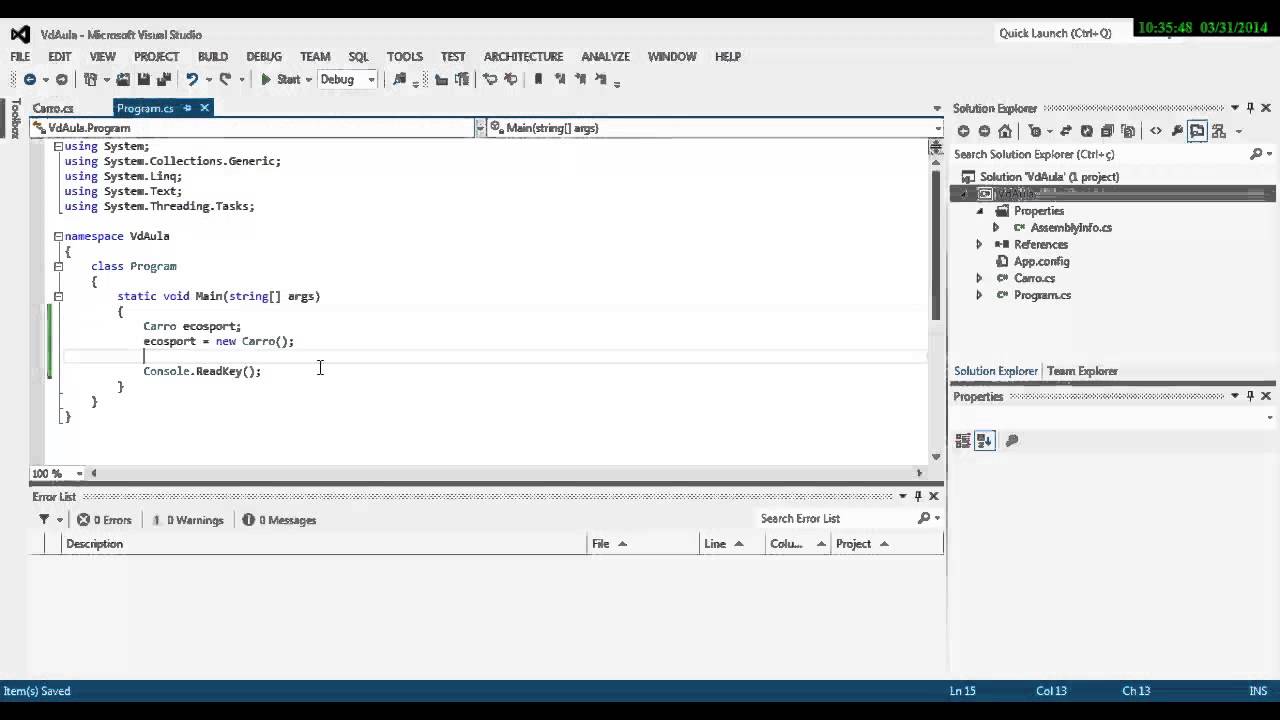Toggle Show All Files in Solution Explorer
The image size is (1280, 720).
[x=1128, y=131]
